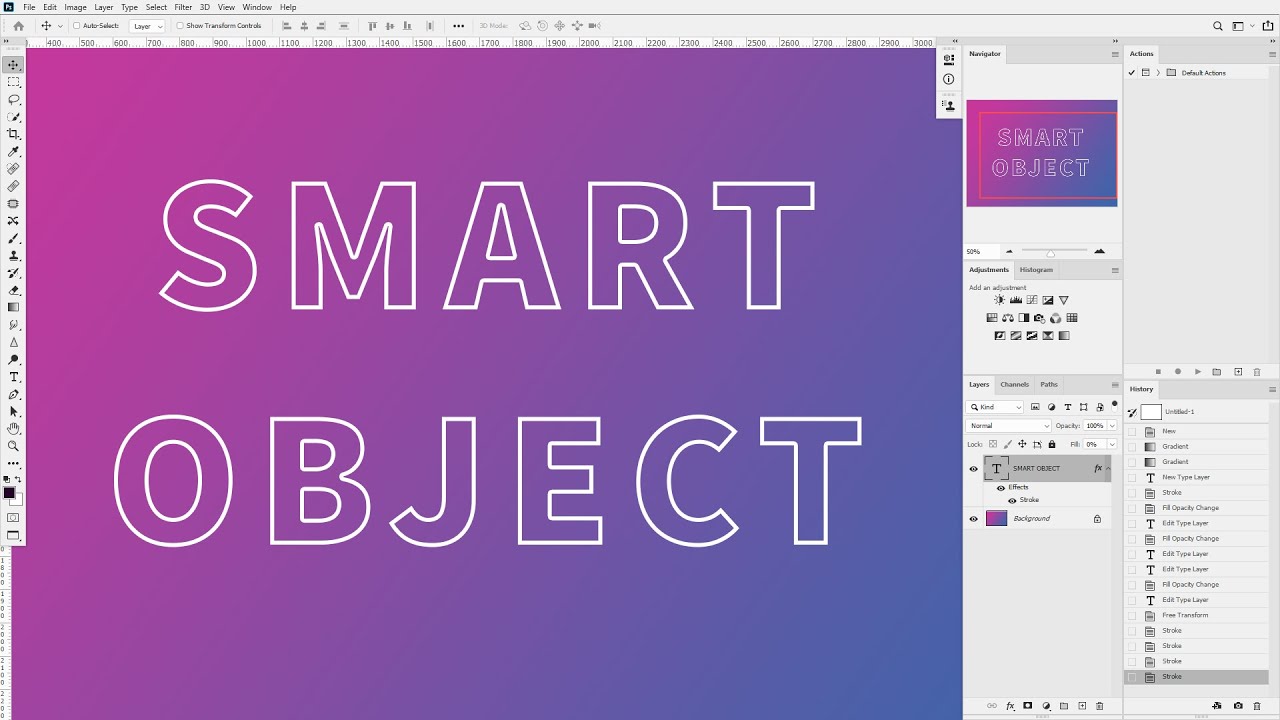Play the selected action in Actions panel
The image size is (1280, 720).
[1198, 372]
